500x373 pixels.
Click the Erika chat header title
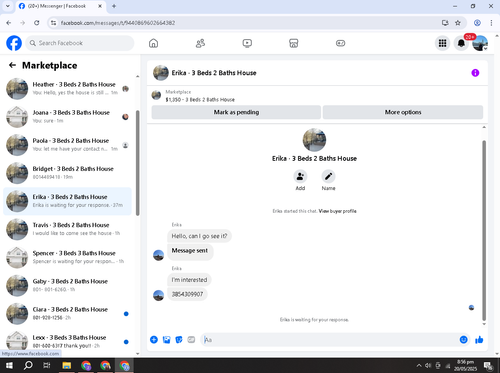tap(214, 73)
